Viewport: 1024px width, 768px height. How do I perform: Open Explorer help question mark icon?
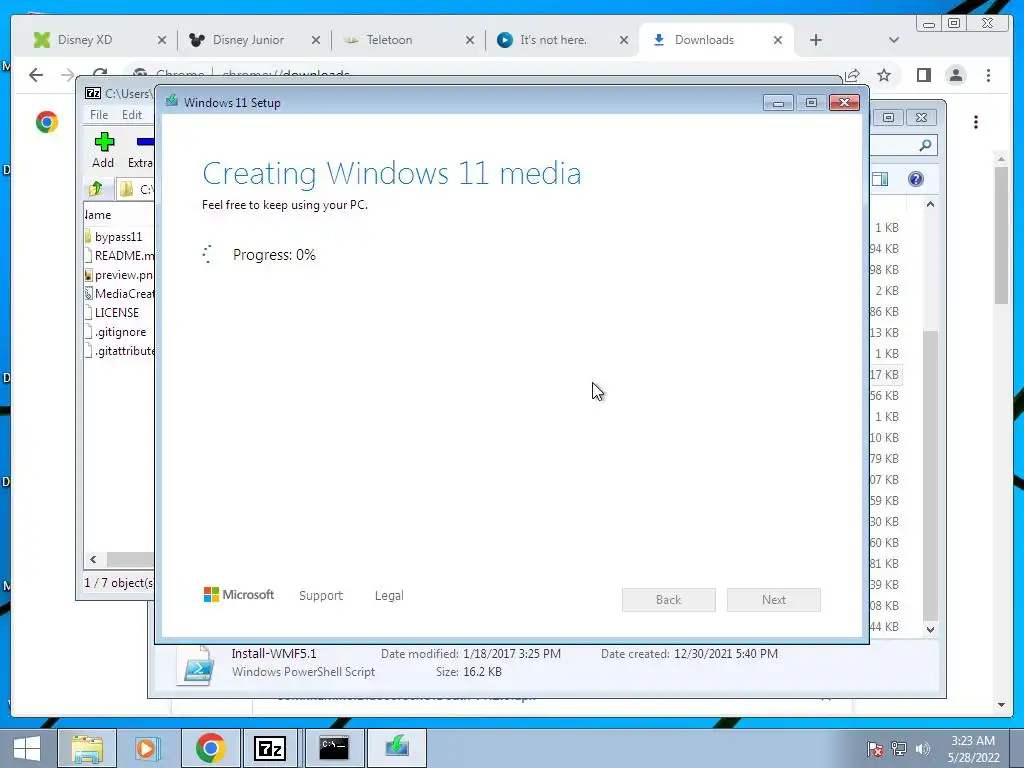point(916,179)
